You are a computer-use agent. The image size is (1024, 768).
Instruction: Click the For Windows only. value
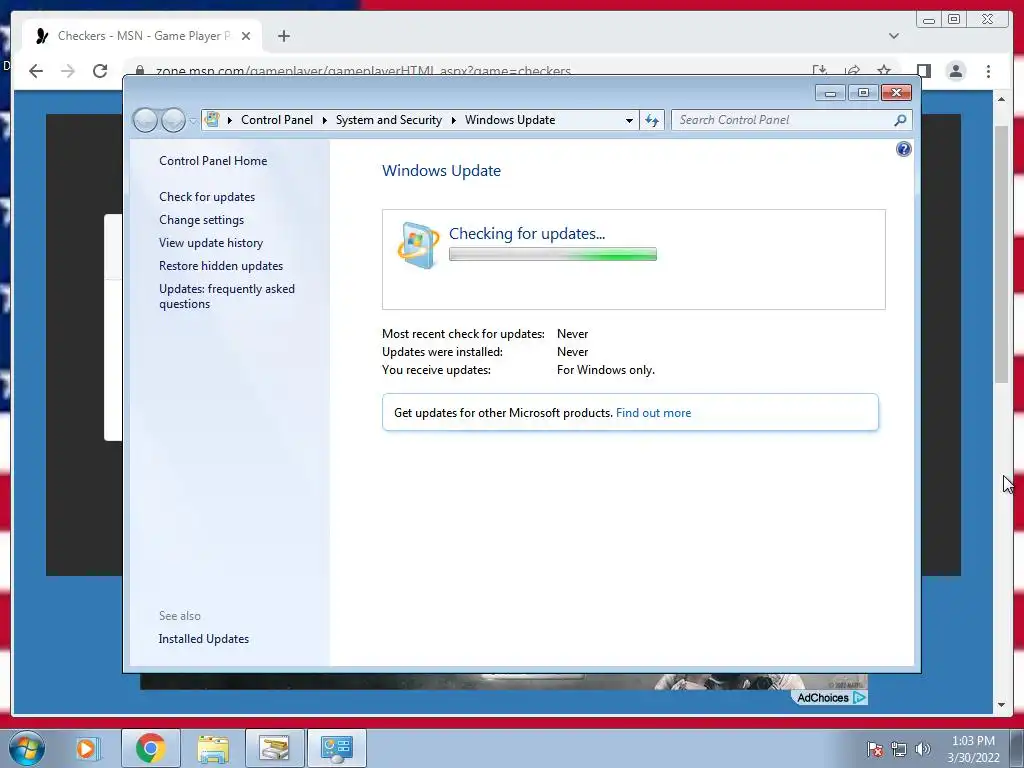coord(605,370)
